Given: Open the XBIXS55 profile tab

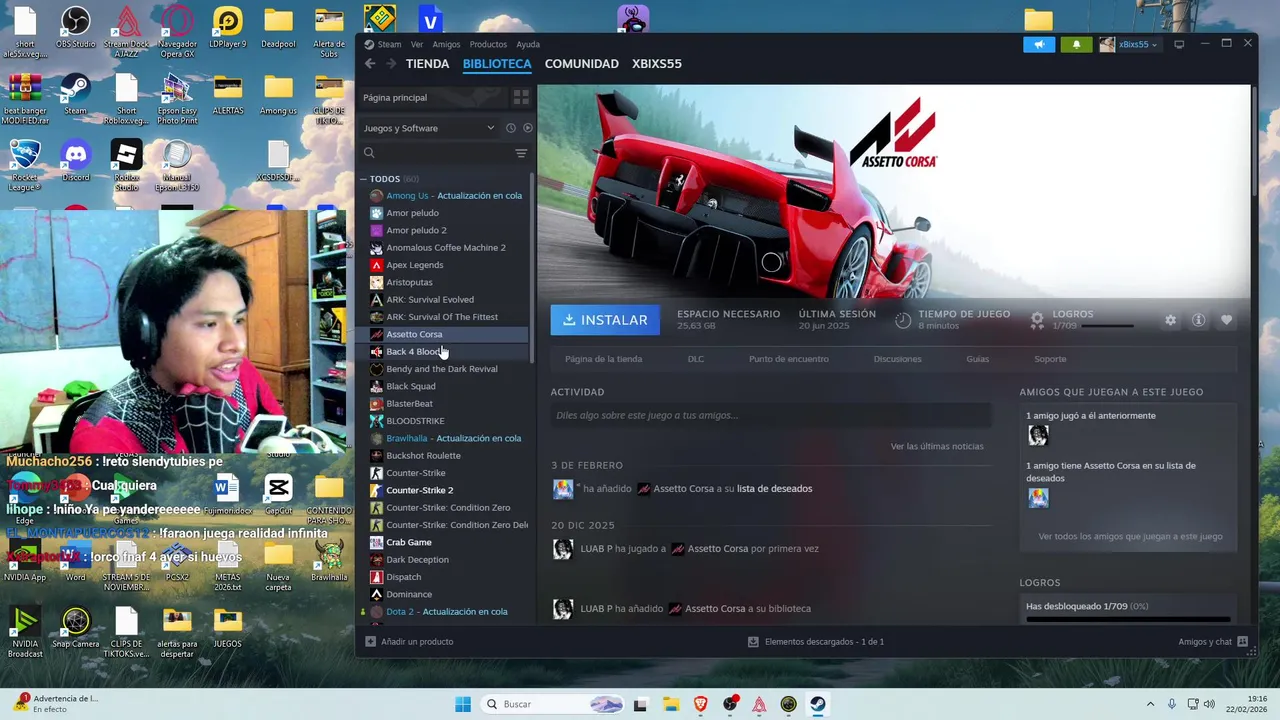Looking at the screenshot, I should (657, 63).
